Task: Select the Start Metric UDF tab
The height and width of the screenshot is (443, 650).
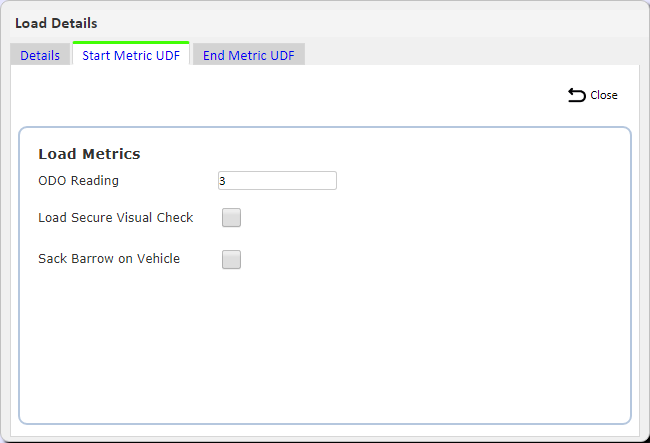Action: [131, 54]
